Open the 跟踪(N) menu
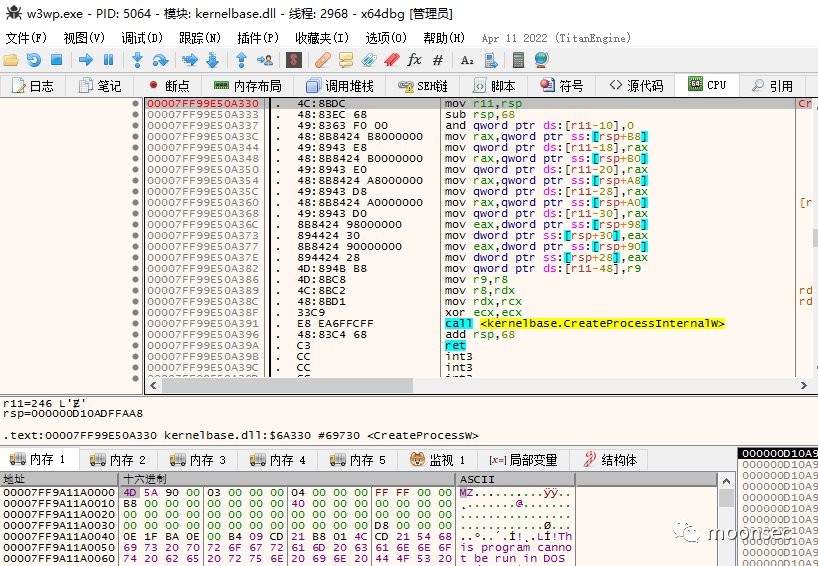This screenshot has height=566, width=818. (200, 38)
